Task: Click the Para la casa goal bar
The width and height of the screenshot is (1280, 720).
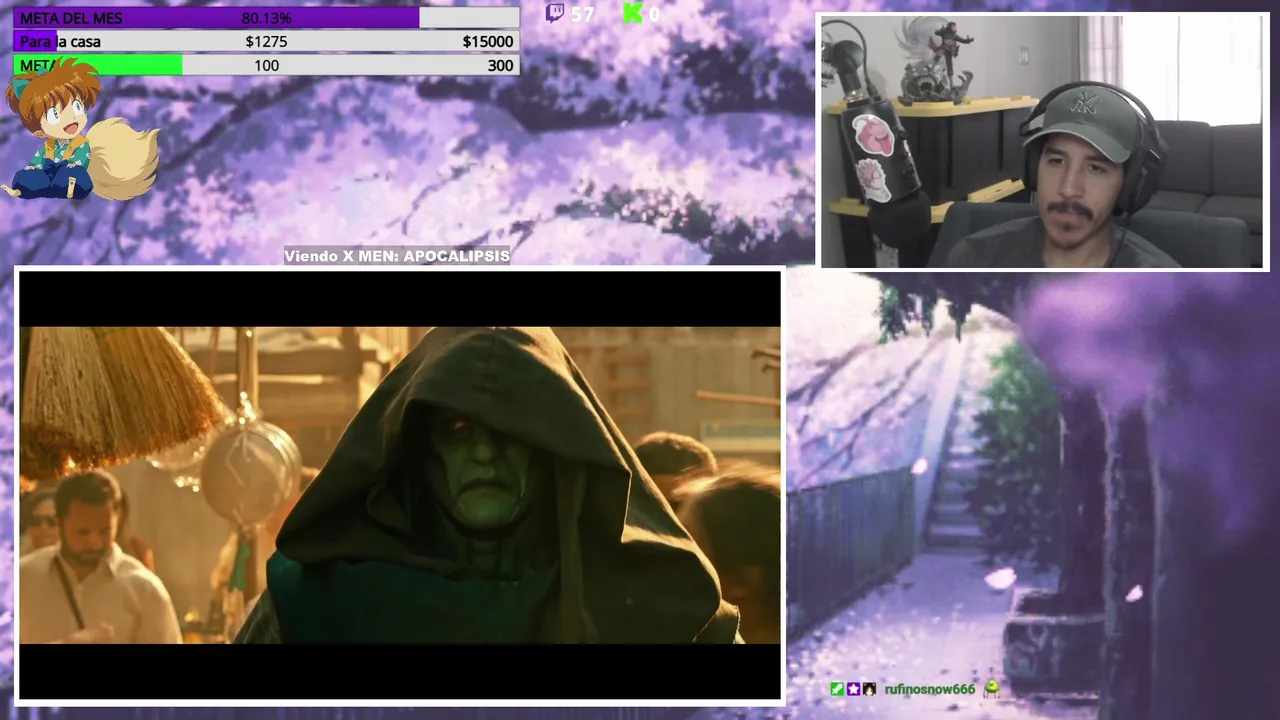Action: click(x=266, y=42)
